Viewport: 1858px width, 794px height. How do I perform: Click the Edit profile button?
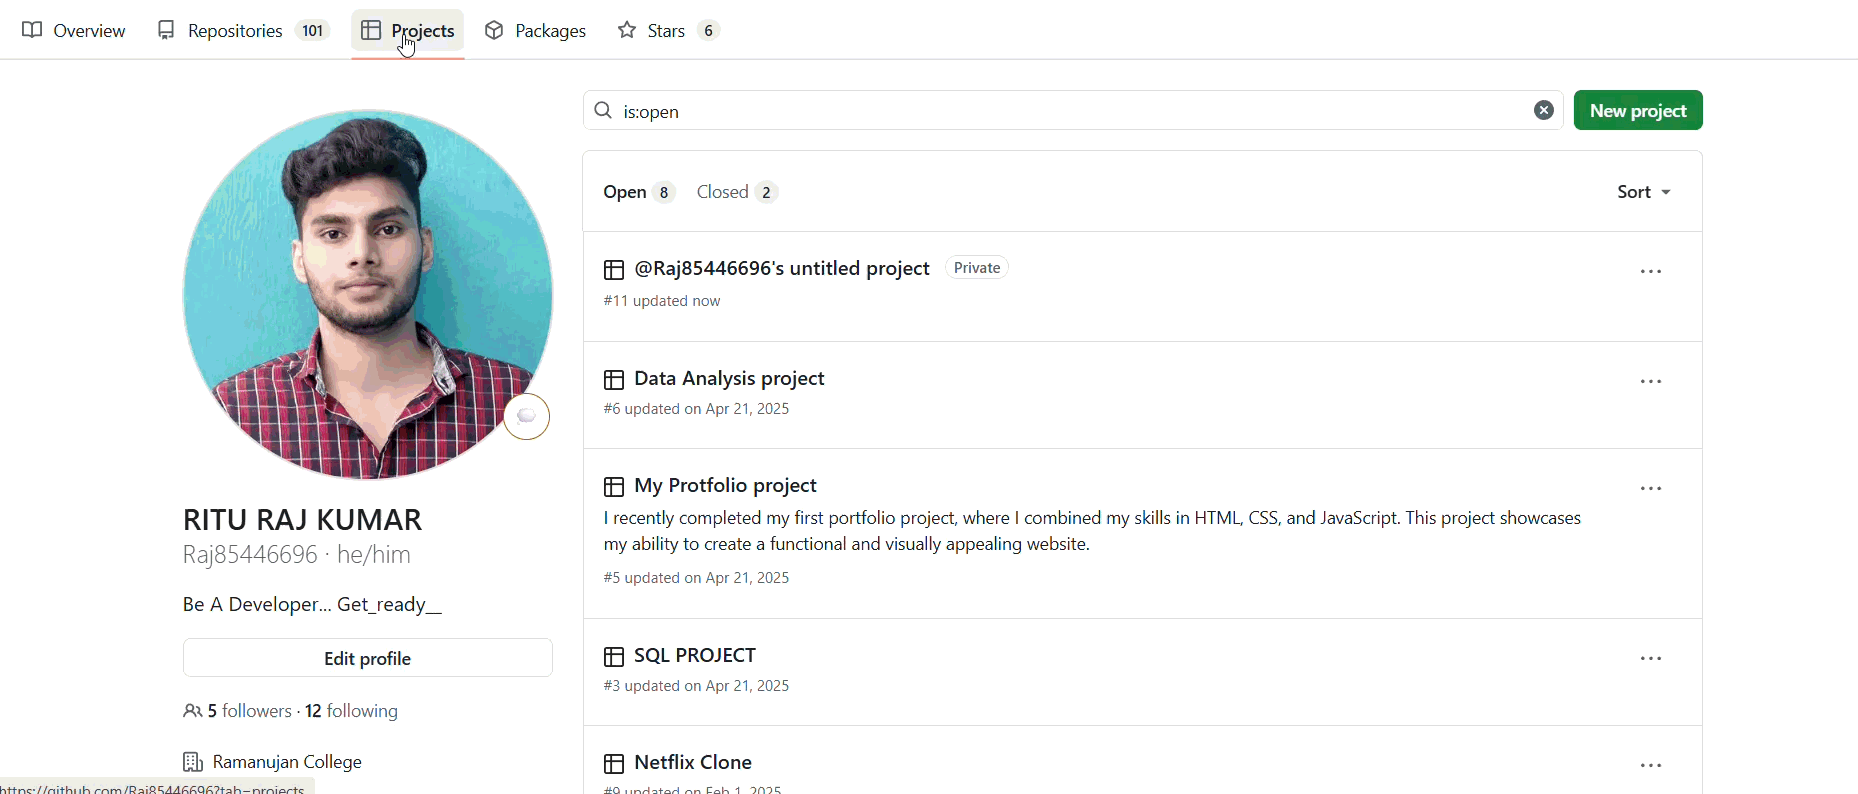pyautogui.click(x=367, y=658)
